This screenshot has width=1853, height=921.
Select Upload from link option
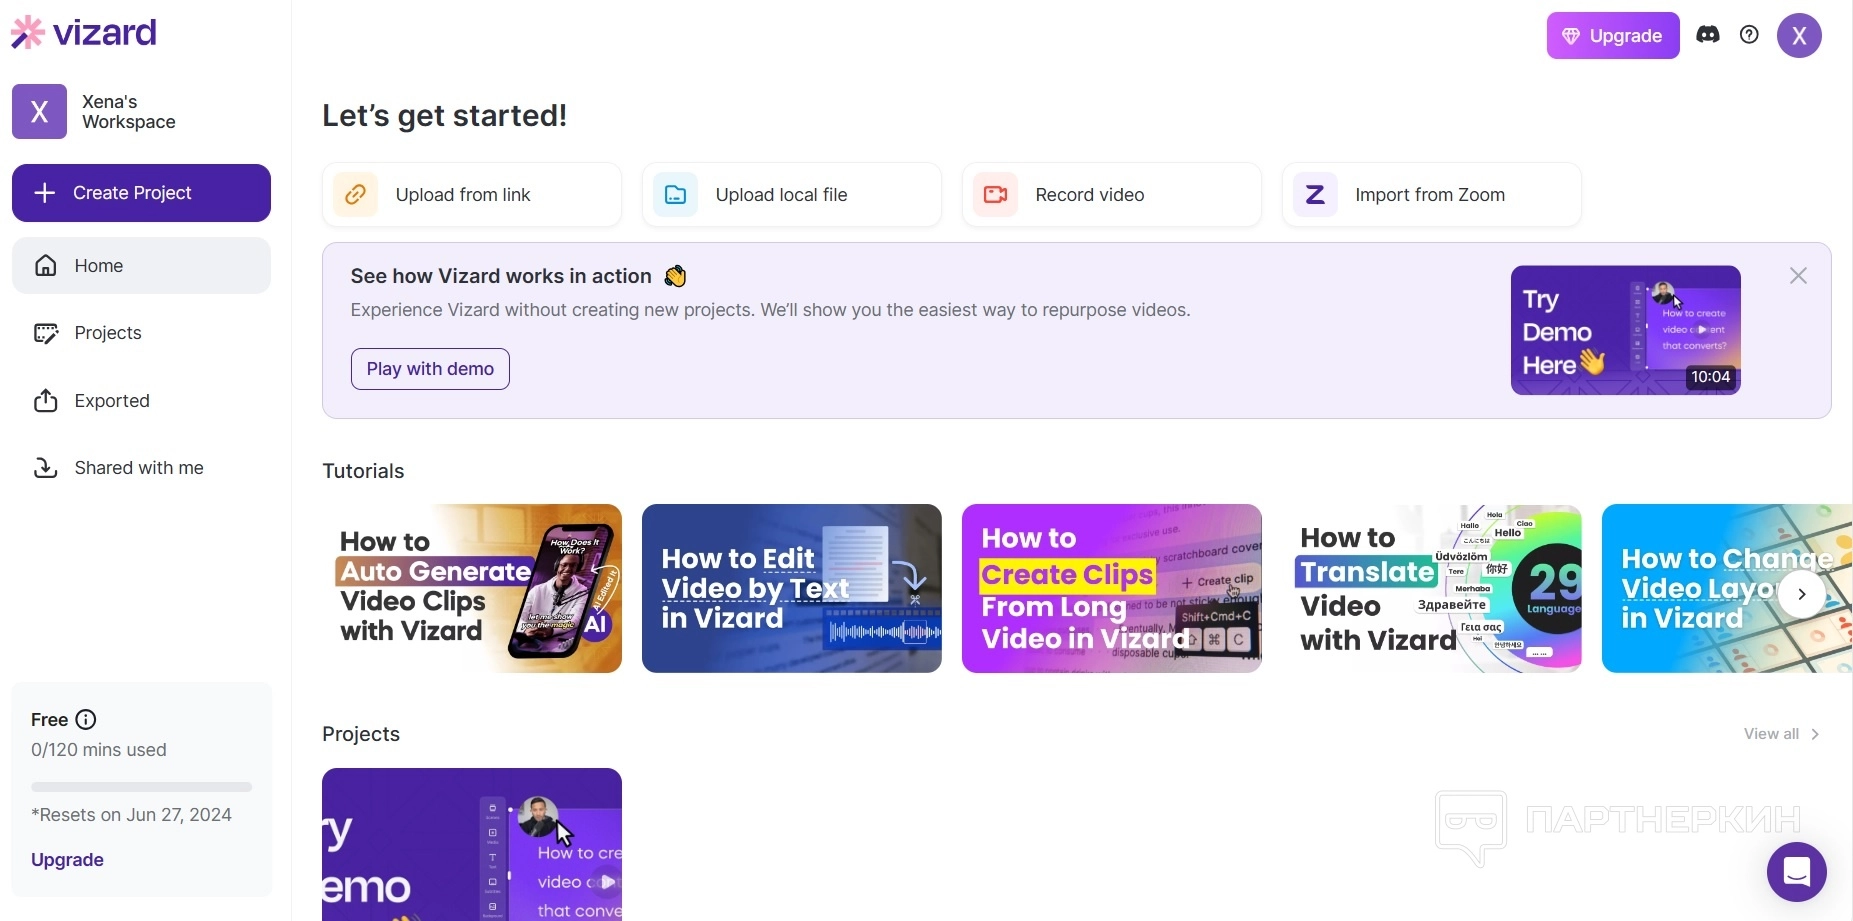click(x=472, y=195)
